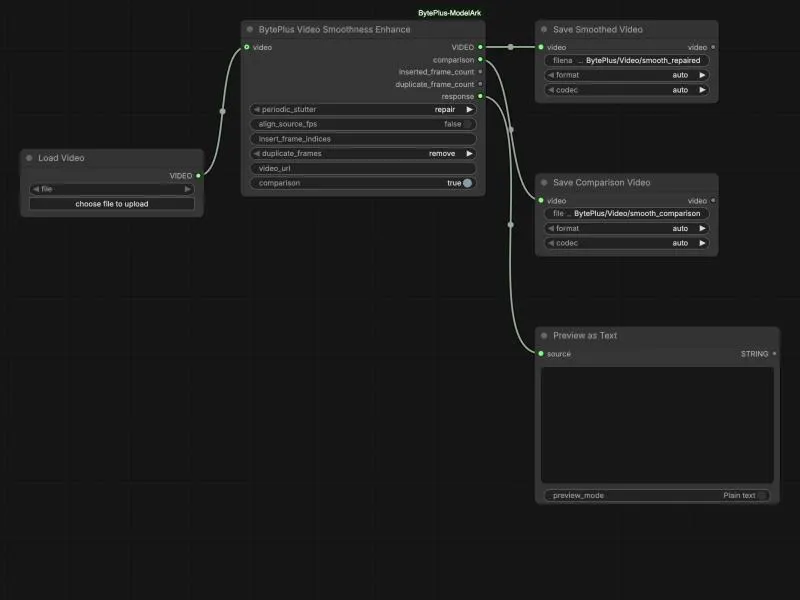Step periodic_stutter to previous option
This screenshot has width=800, height=600.
click(x=257, y=110)
